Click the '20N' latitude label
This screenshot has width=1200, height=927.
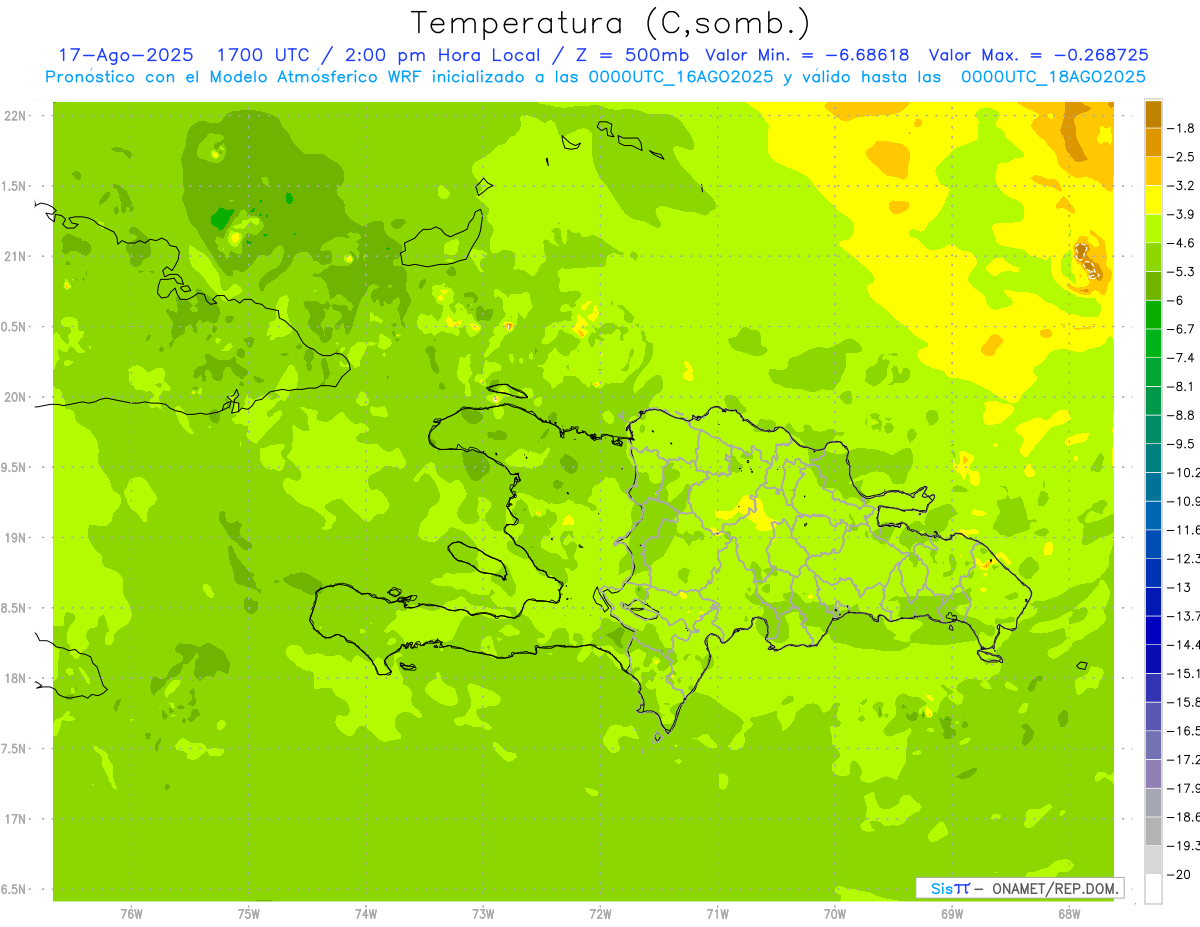(x=16, y=397)
